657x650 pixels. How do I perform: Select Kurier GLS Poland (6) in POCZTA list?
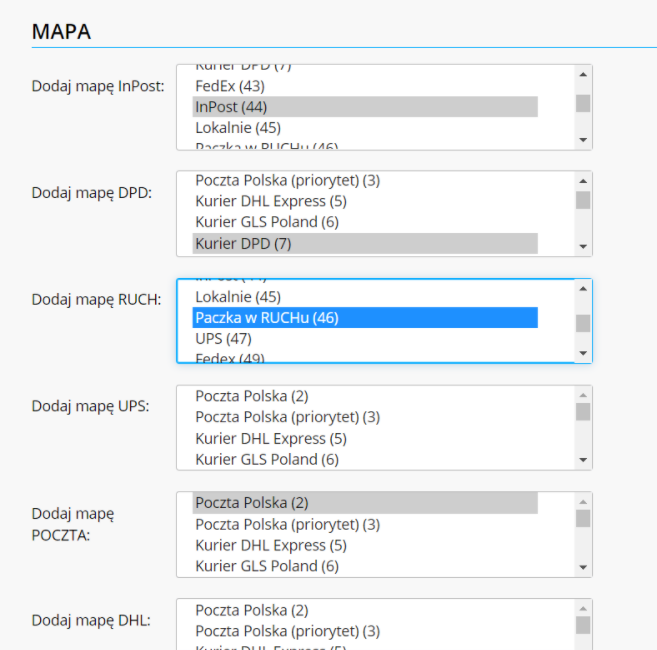pos(365,566)
